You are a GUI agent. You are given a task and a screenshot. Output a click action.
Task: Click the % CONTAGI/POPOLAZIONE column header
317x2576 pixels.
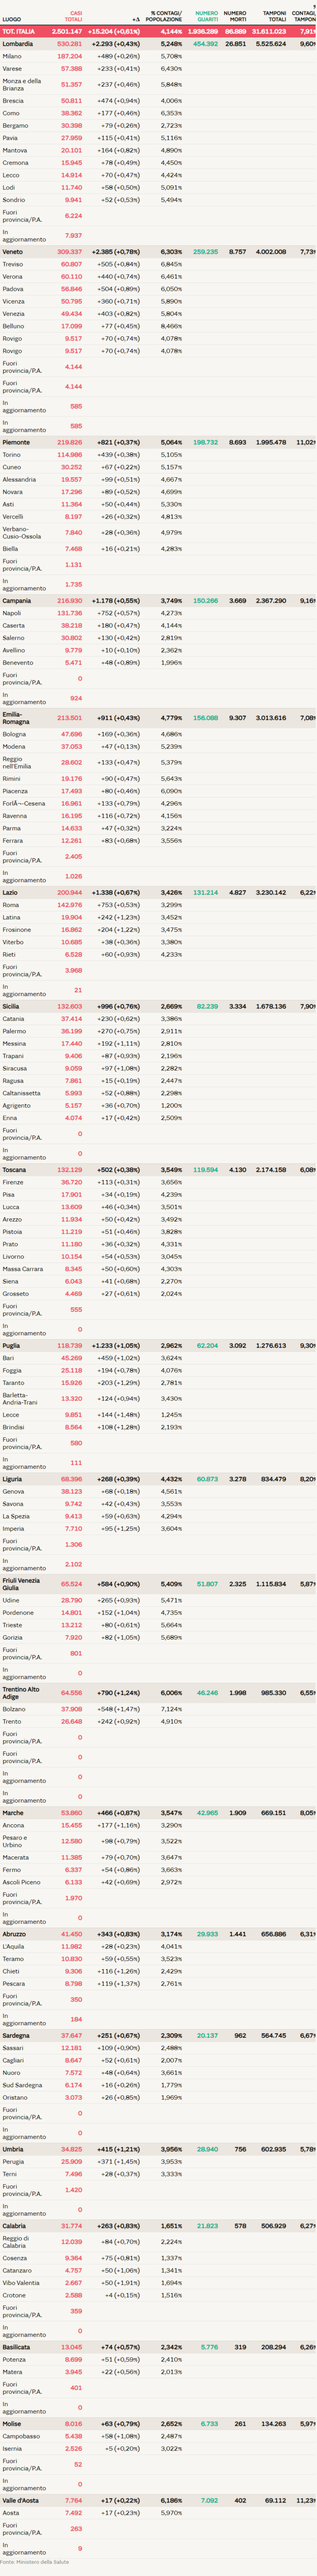(x=164, y=16)
